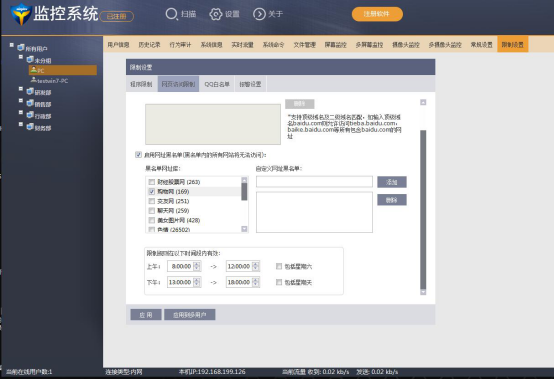Image resolution: width=554 pixels, height=380 pixels.
Task: Select the green user icon for PC
Action: tap(34, 70)
